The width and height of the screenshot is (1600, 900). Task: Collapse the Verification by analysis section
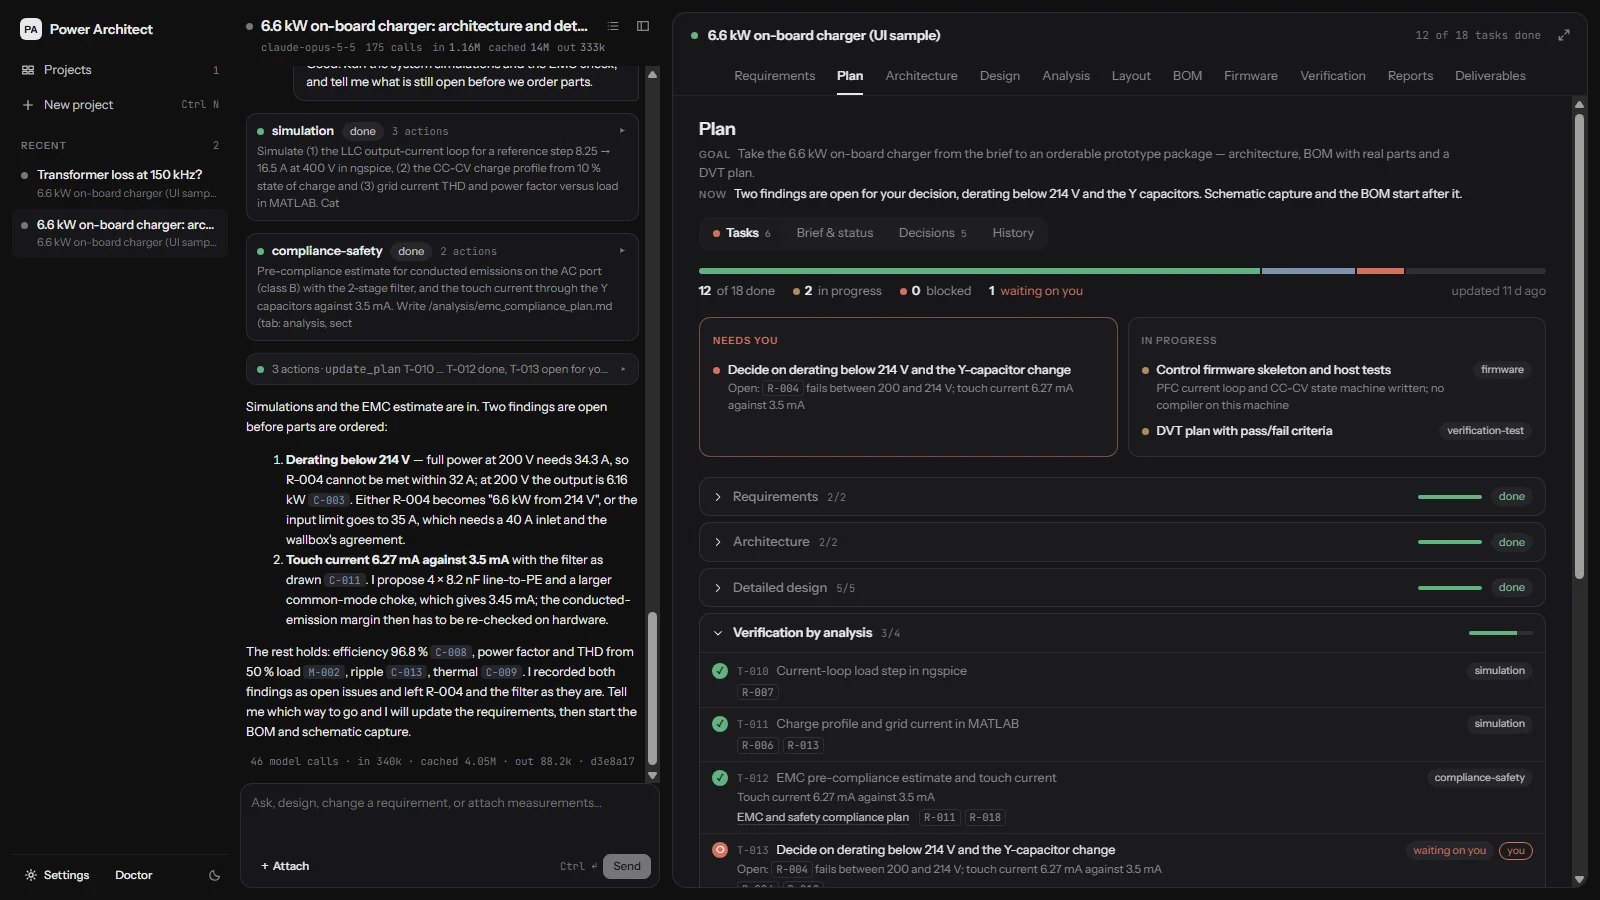(x=1122, y=633)
